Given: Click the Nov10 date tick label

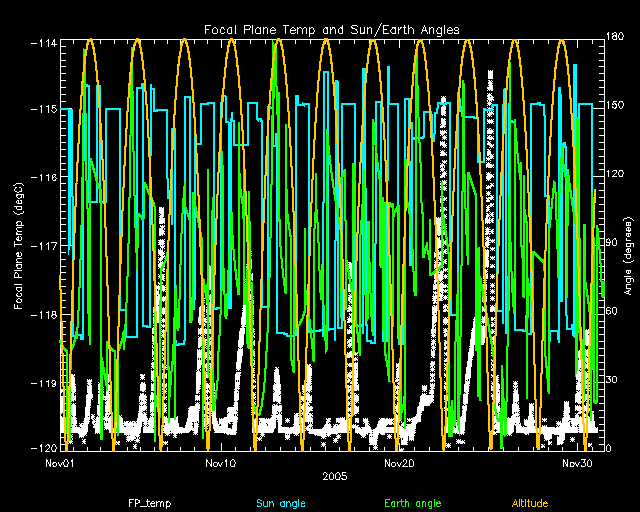Looking at the screenshot, I should point(220,464).
